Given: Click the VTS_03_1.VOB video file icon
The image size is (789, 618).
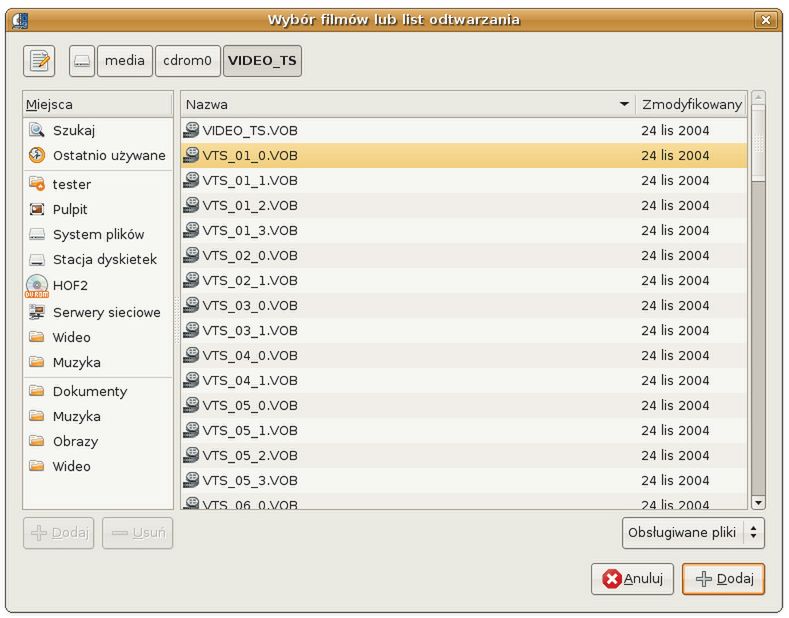Looking at the screenshot, I should (x=191, y=330).
